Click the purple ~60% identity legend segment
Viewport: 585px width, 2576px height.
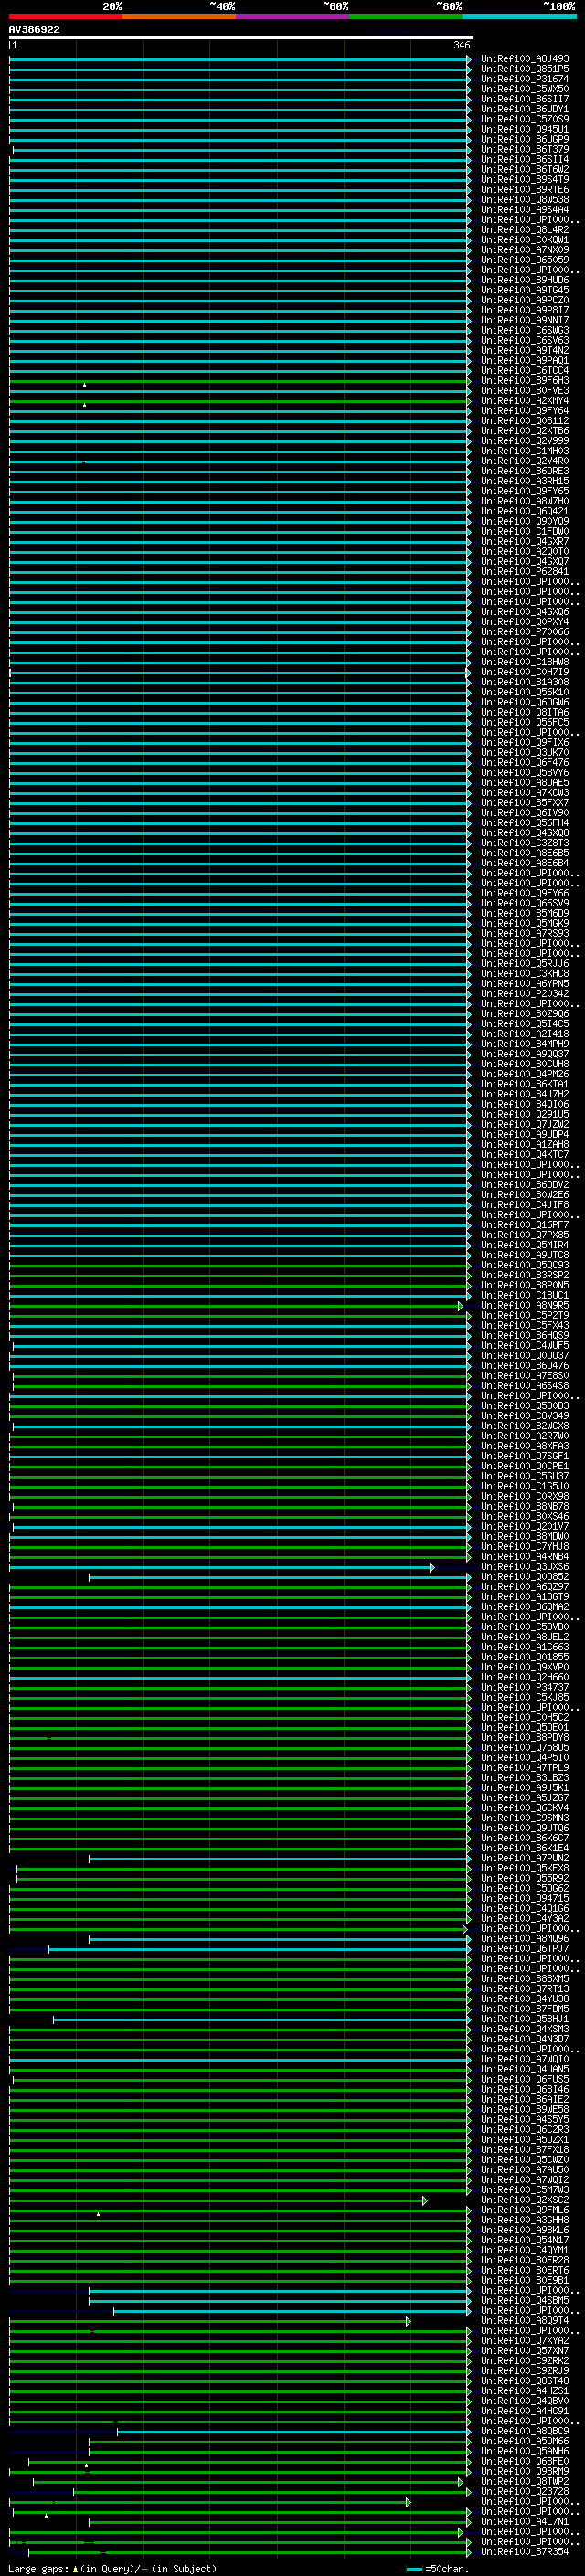pyautogui.click(x=292, y=17)
